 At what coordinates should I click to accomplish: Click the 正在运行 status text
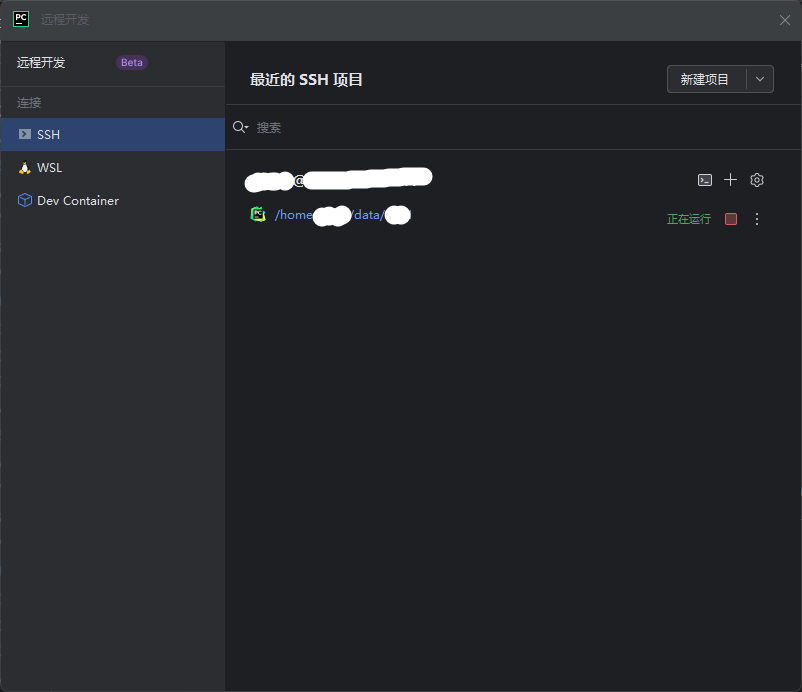click(x=689, y=219)
